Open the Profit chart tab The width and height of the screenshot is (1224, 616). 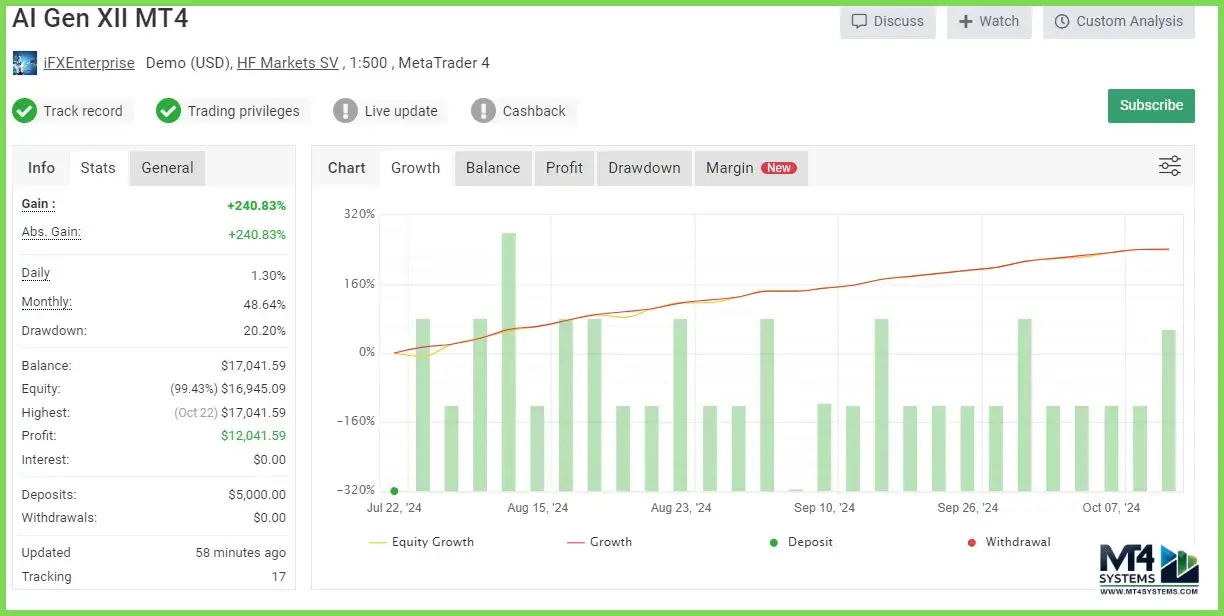[x=564, y=168]
